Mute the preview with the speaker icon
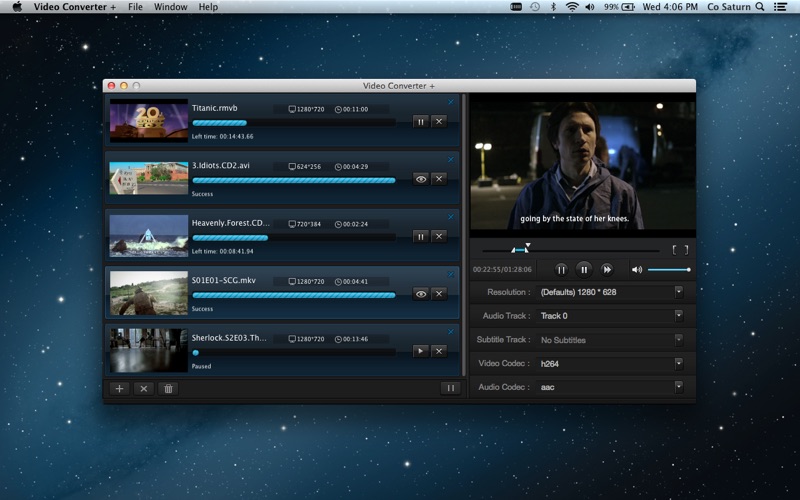The image size is (800, 500). click(x=637, y=270)
